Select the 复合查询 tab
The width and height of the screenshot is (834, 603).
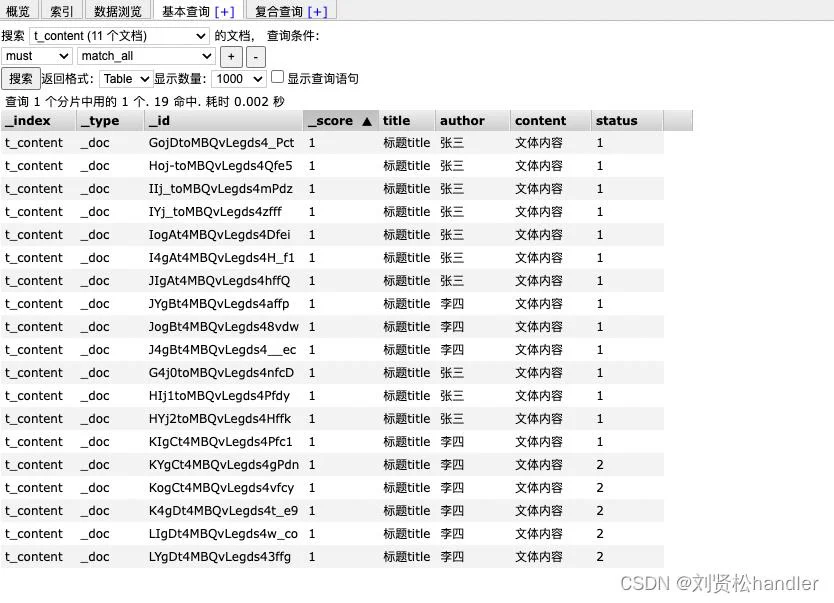279,11
